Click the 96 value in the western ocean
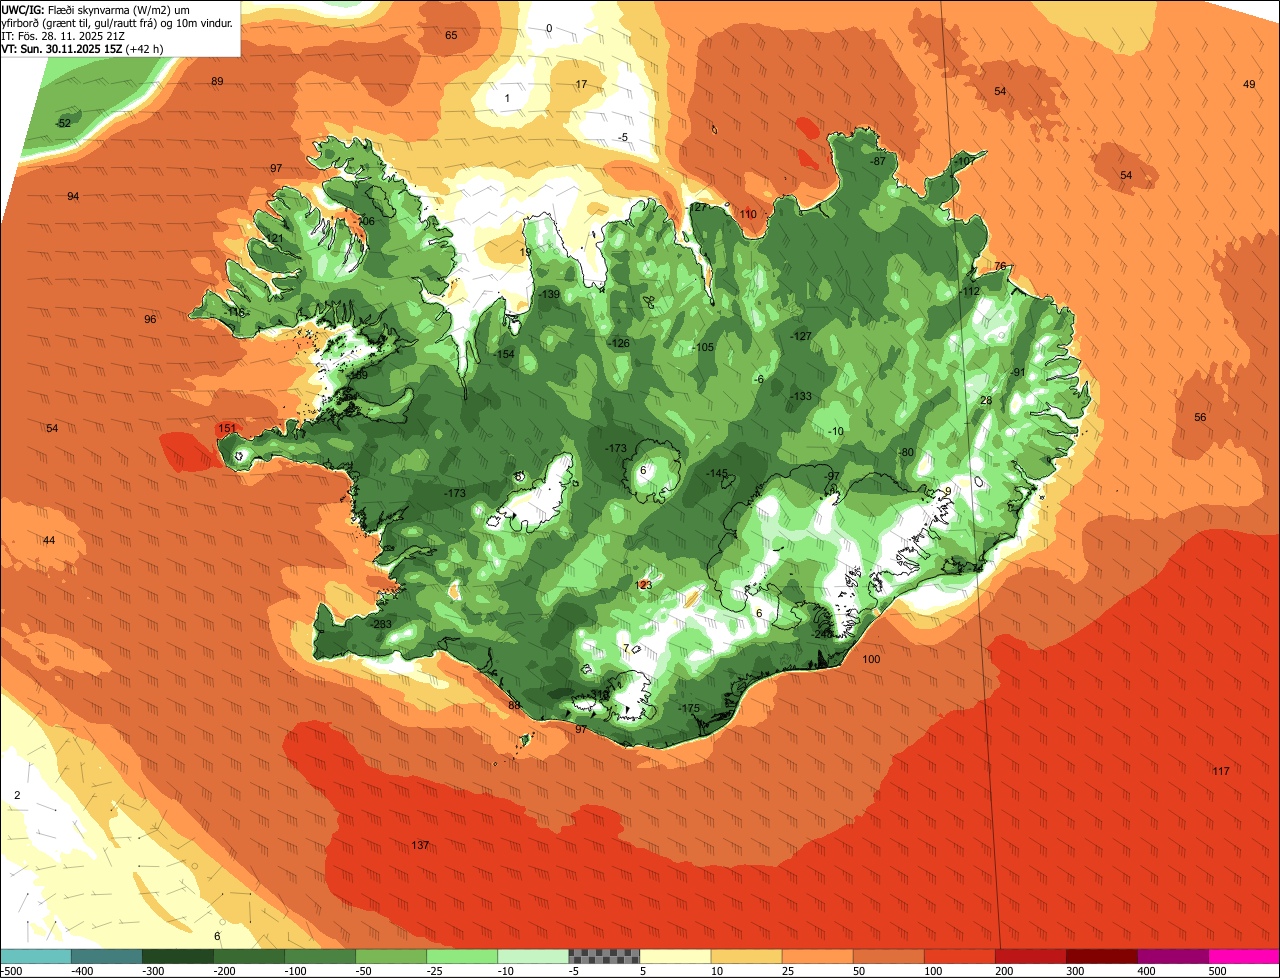This screenshot has height=978, width=1280. (150, 319)
